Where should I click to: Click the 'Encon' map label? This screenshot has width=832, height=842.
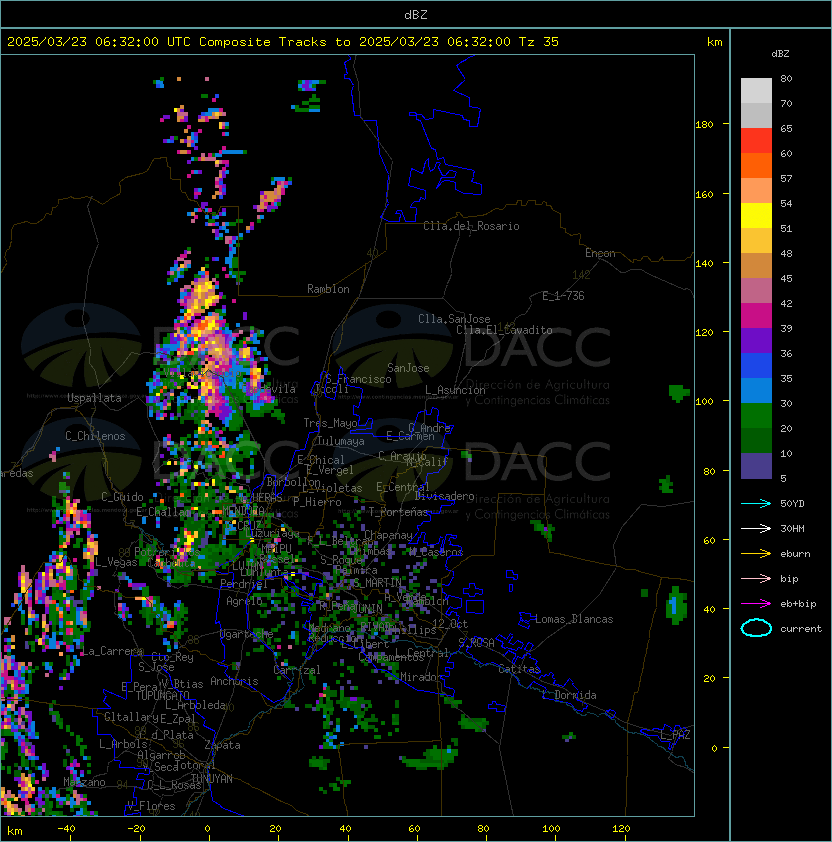click(x=600, y=253)
